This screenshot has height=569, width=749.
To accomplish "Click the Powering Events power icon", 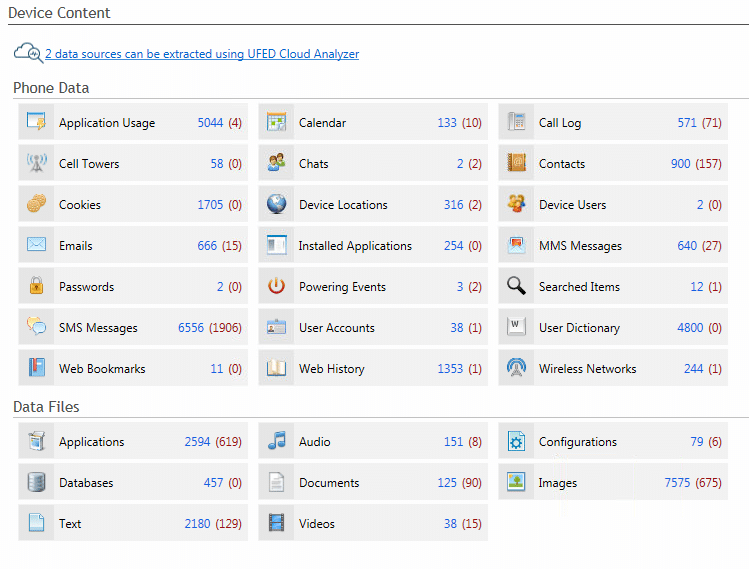I will pos(277,287).
